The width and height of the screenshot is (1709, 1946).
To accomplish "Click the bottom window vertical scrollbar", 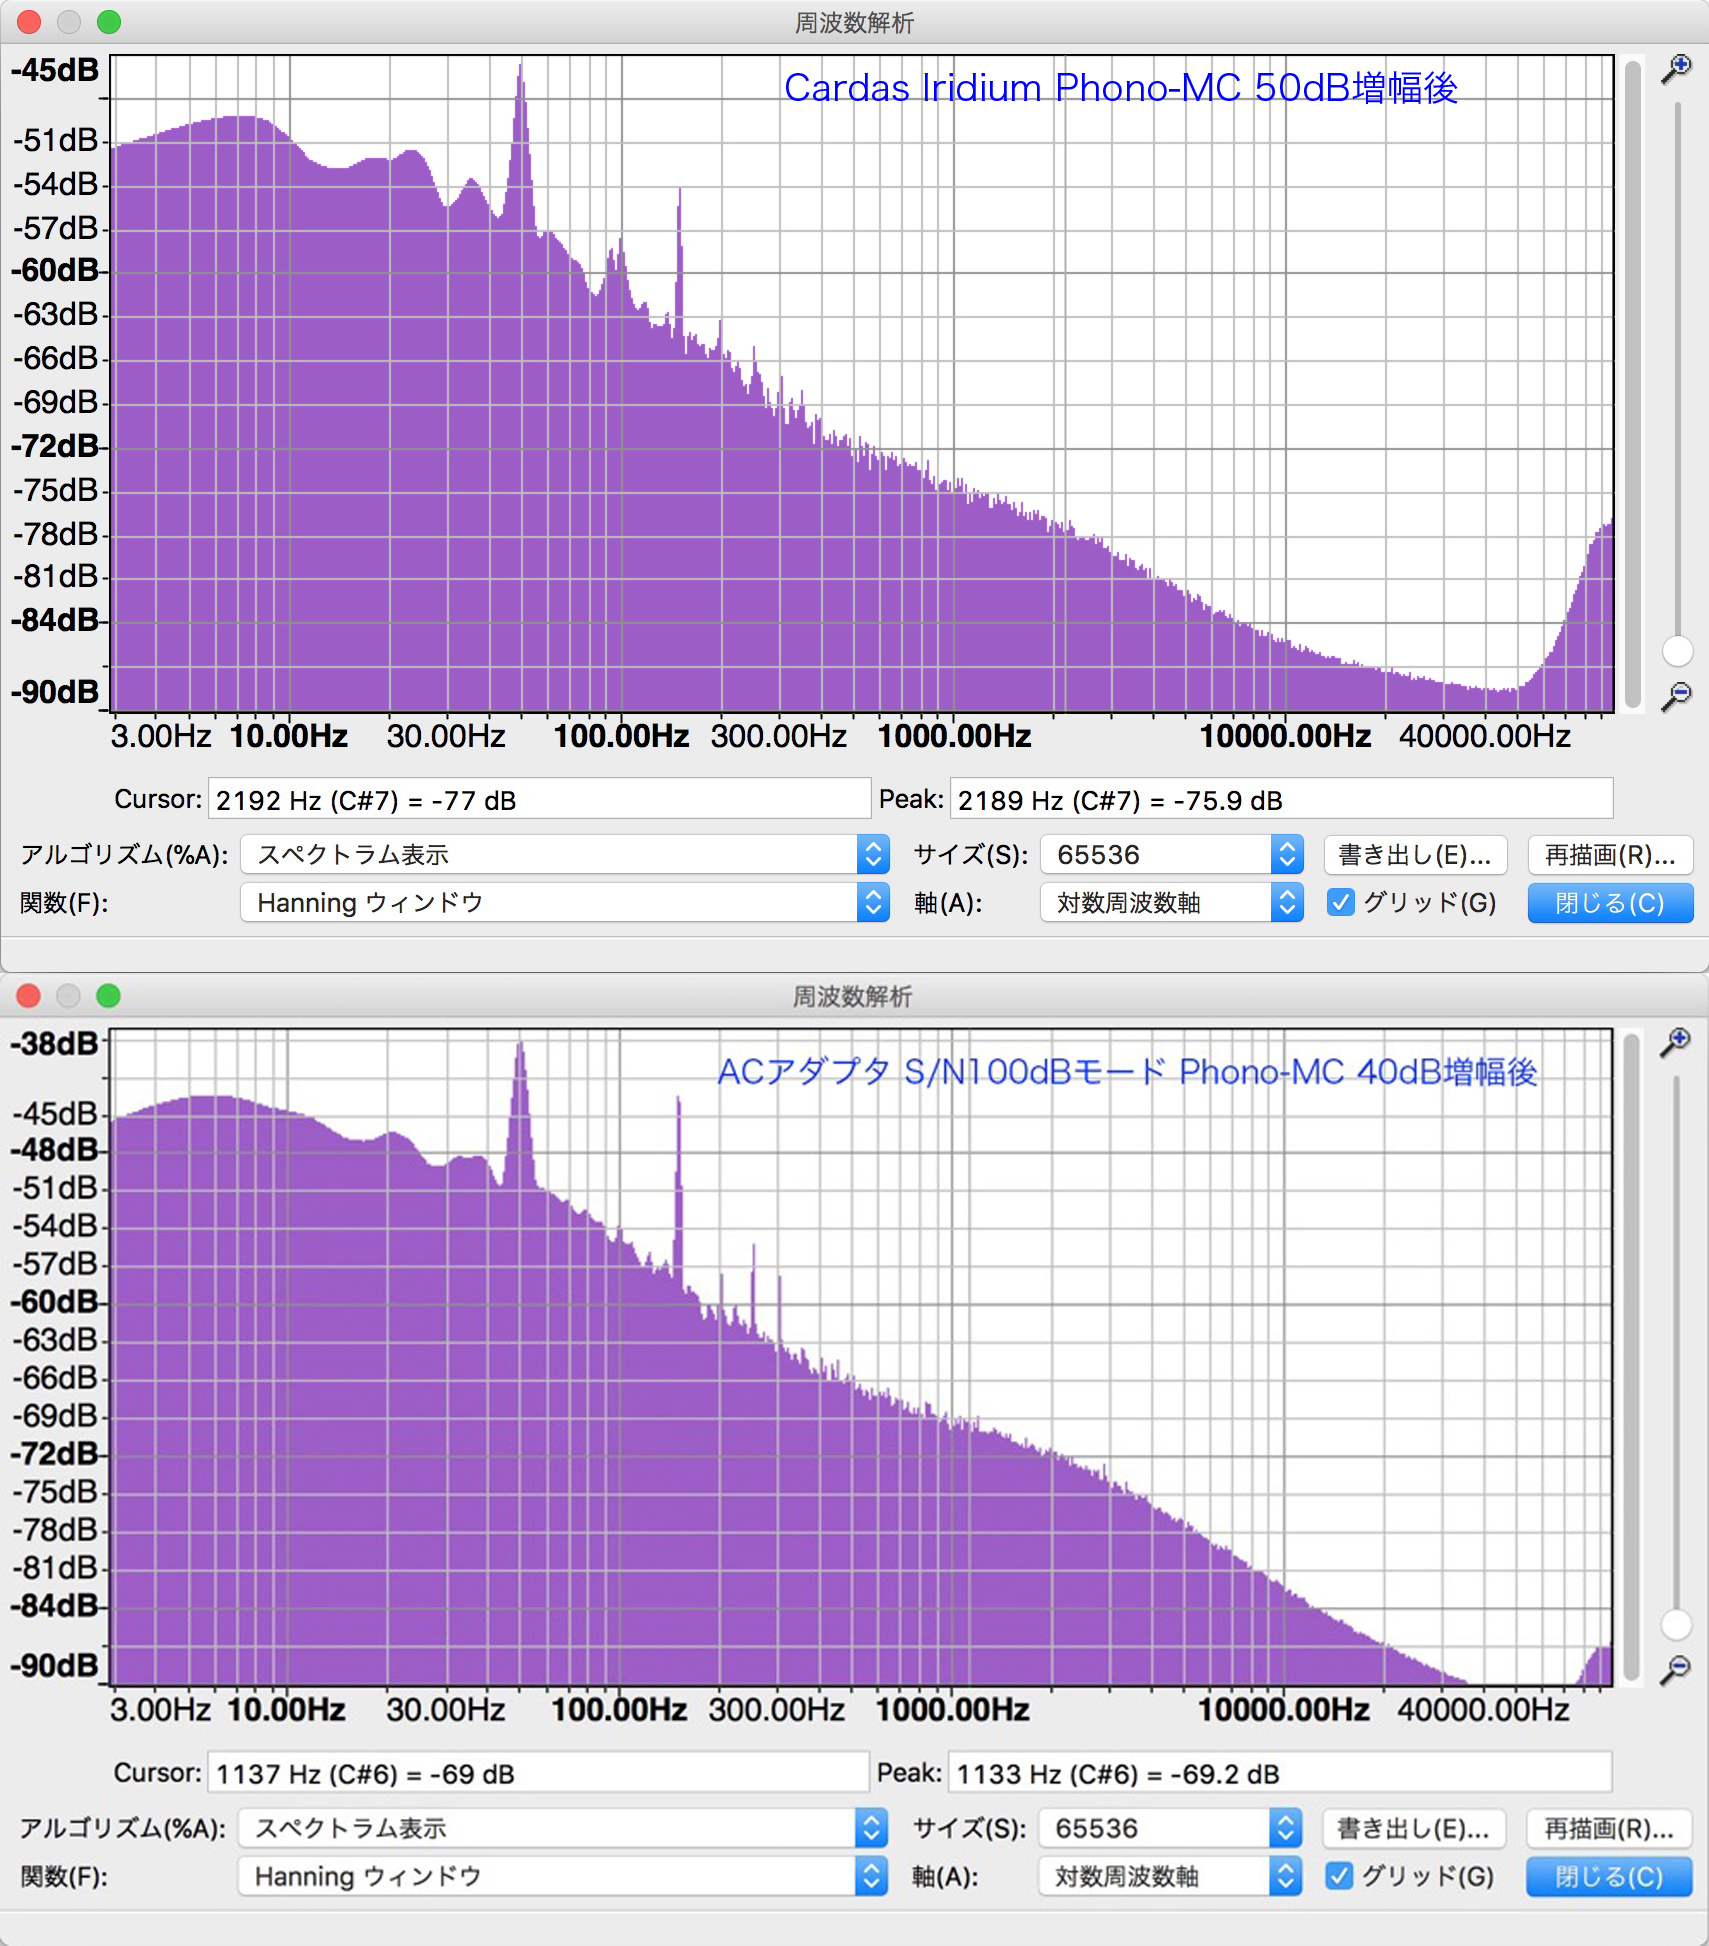I will [x=1632, y=1357].
